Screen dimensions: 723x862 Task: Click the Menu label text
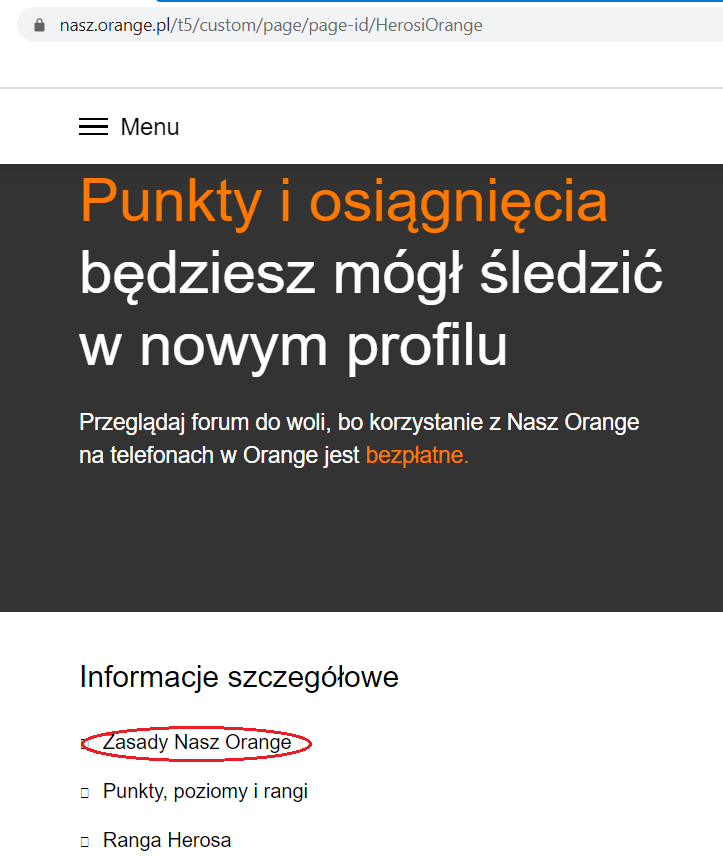click(150, 127)
